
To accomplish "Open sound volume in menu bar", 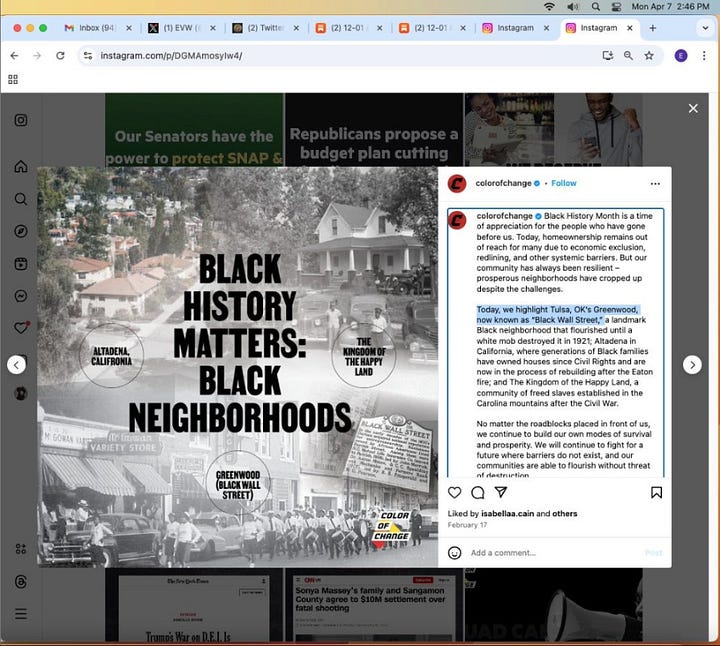I will [573, 6].
